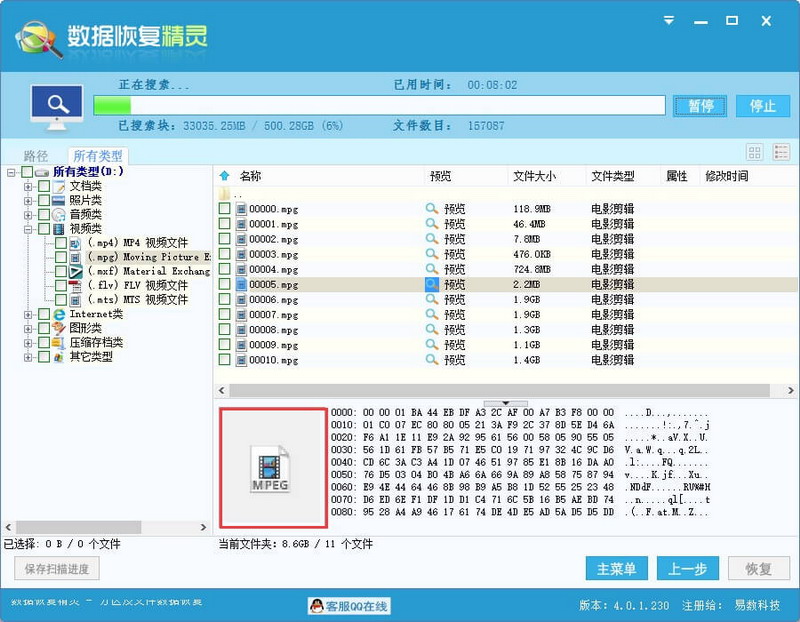This screenshot has width=800, height=622.
Task: Click the 图形类 graphics palette icon
Action: tap(59, 329)
